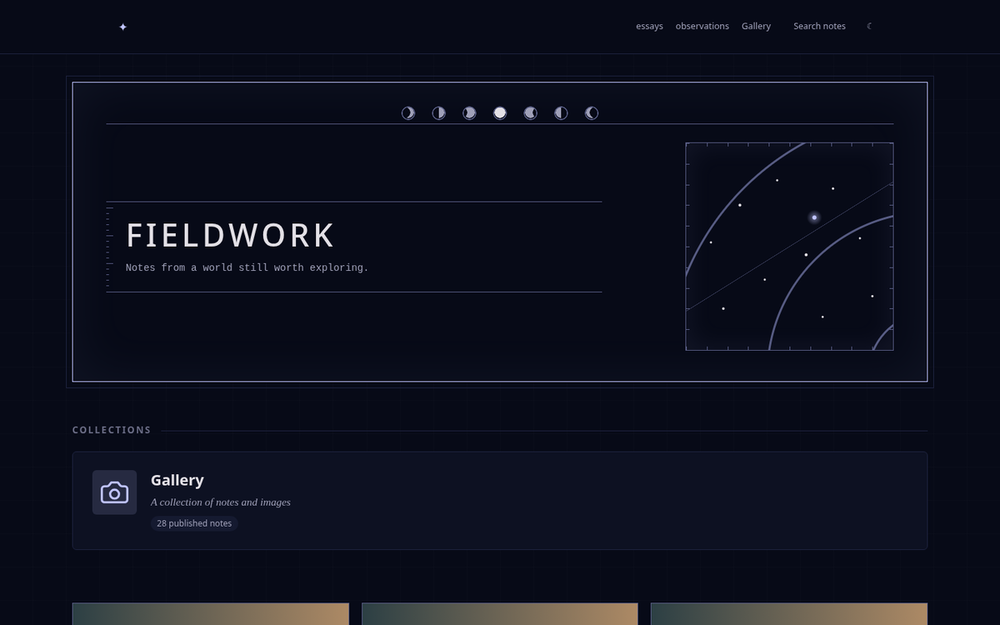Go to the observations page
1000x625 pixels.
[702, 26]
